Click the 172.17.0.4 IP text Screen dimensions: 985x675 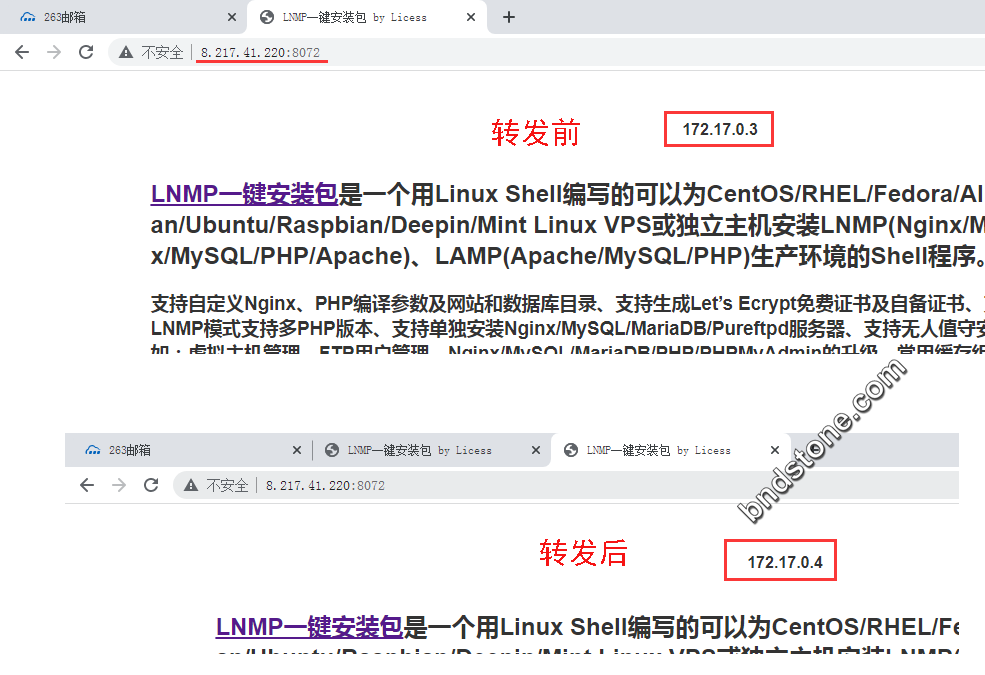click(785, 562)
